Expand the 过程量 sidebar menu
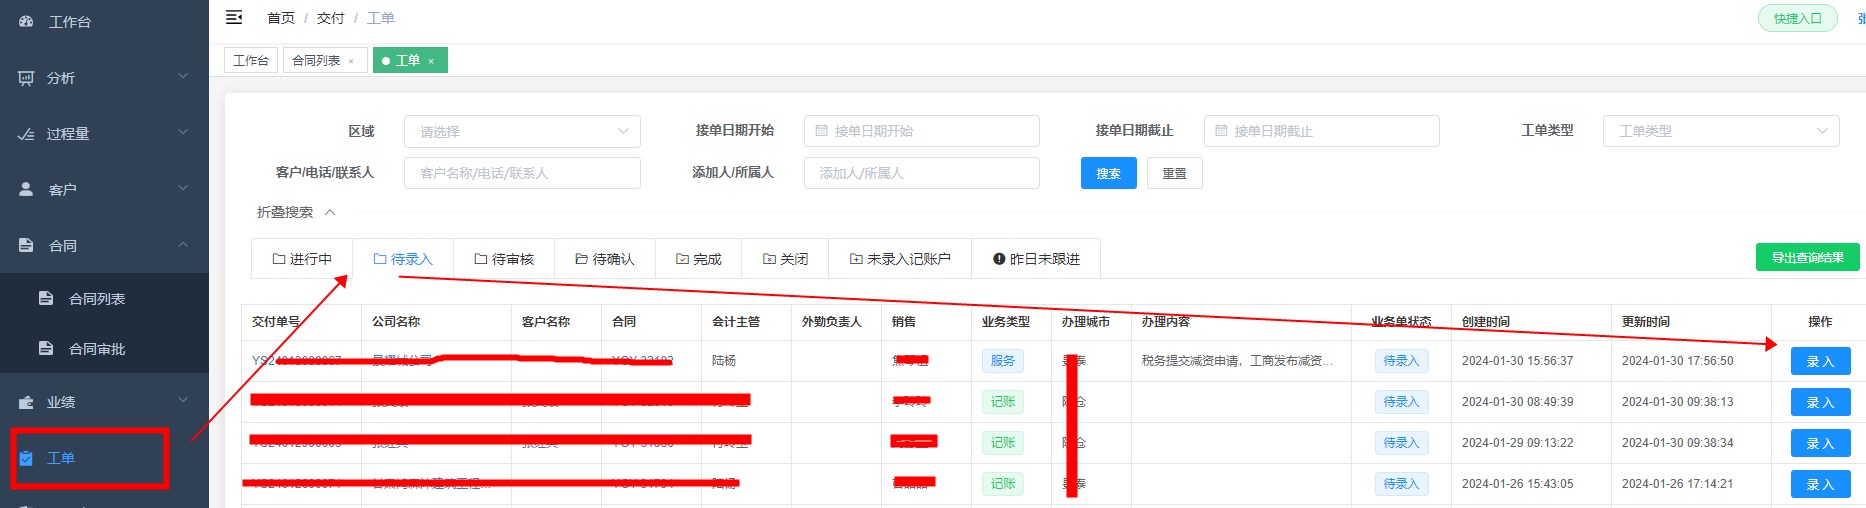1866x508 pixels. coord(183,133)
